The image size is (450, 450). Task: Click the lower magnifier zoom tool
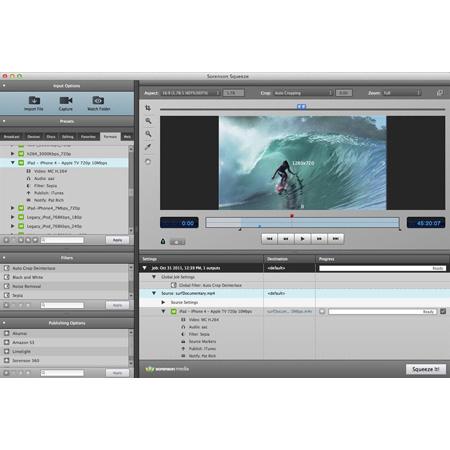point(148,134)
